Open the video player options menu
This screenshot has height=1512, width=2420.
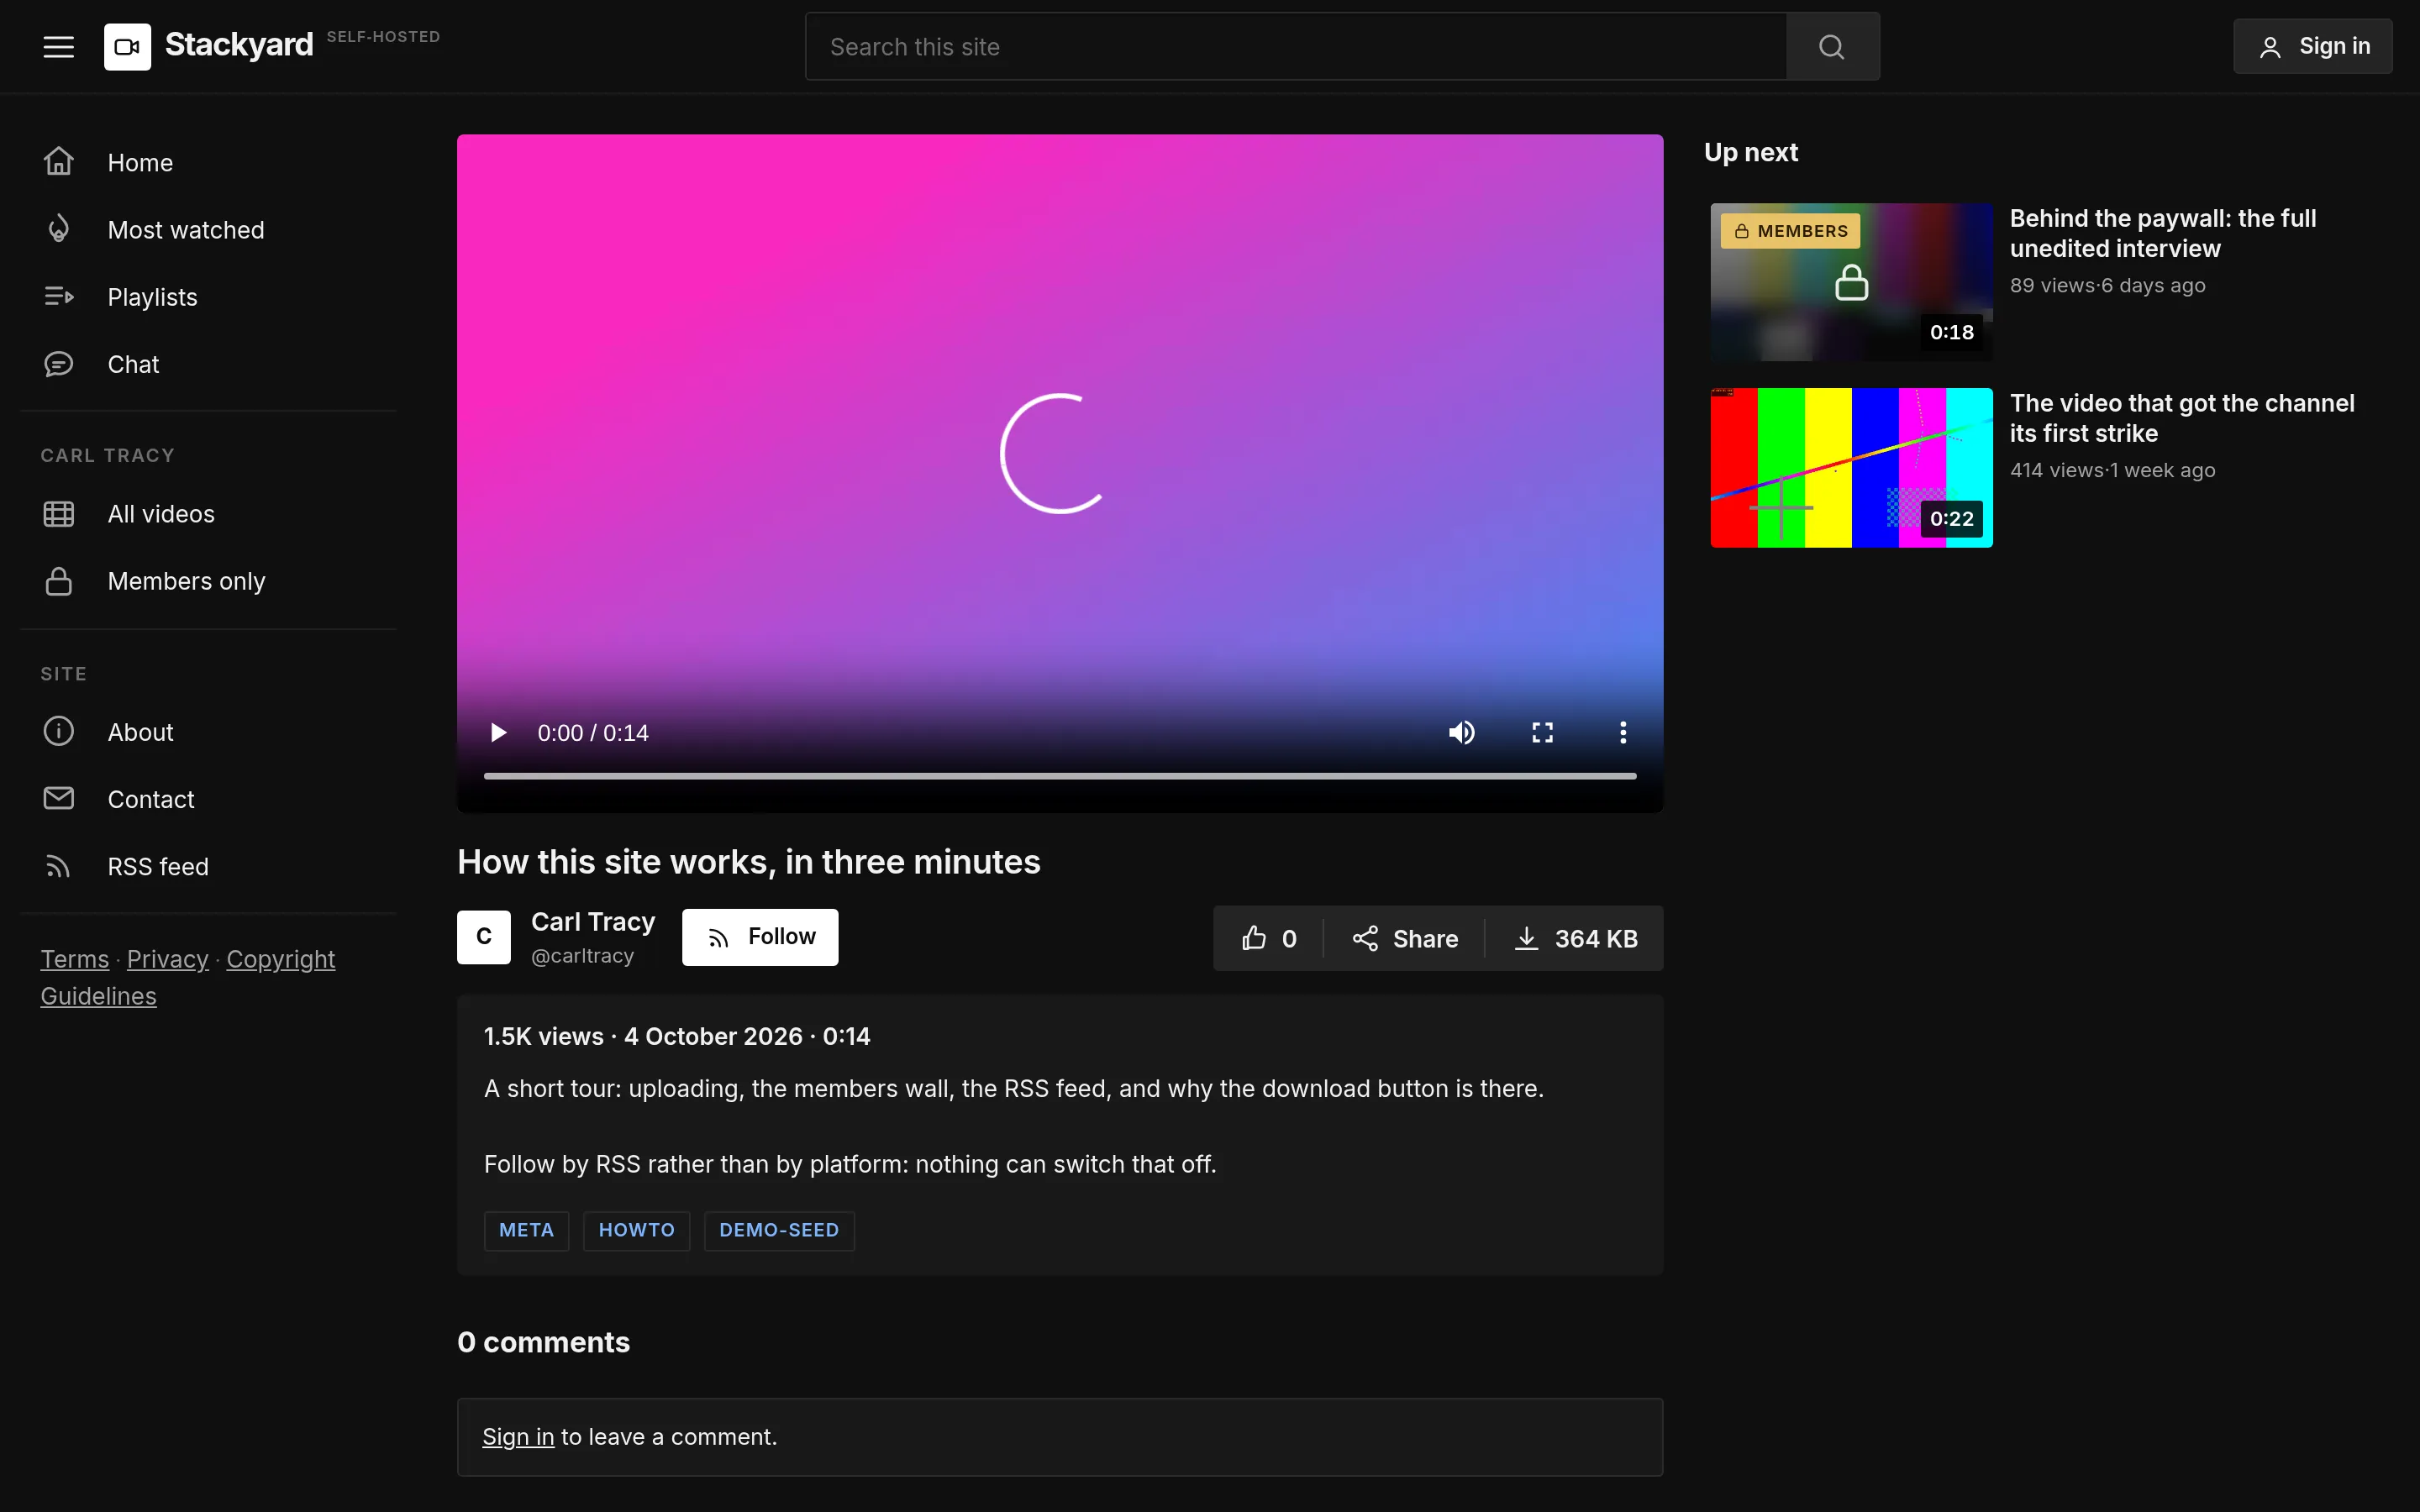coord(1622,733)
